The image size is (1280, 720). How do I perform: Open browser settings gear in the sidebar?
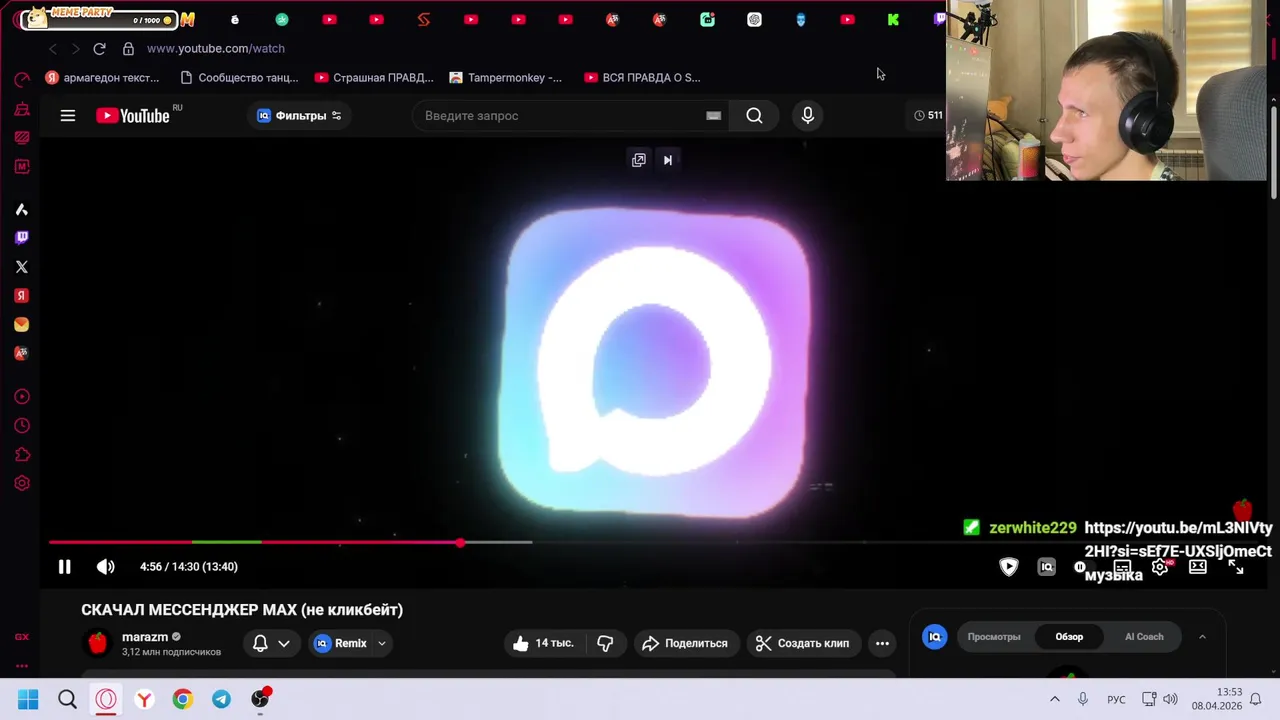(22, 484)
